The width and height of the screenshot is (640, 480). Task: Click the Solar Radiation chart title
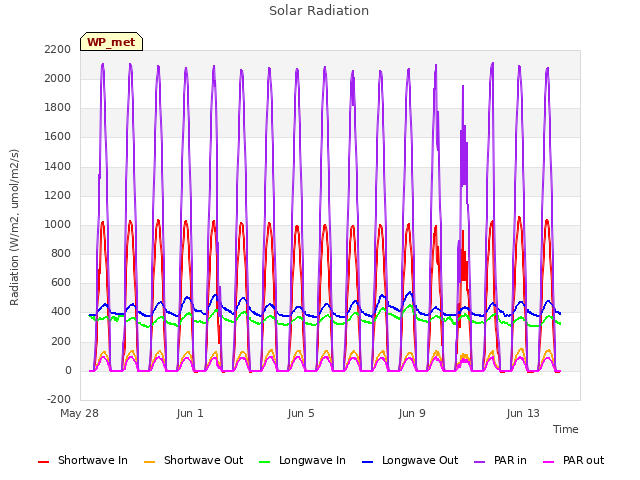point(319,11)
